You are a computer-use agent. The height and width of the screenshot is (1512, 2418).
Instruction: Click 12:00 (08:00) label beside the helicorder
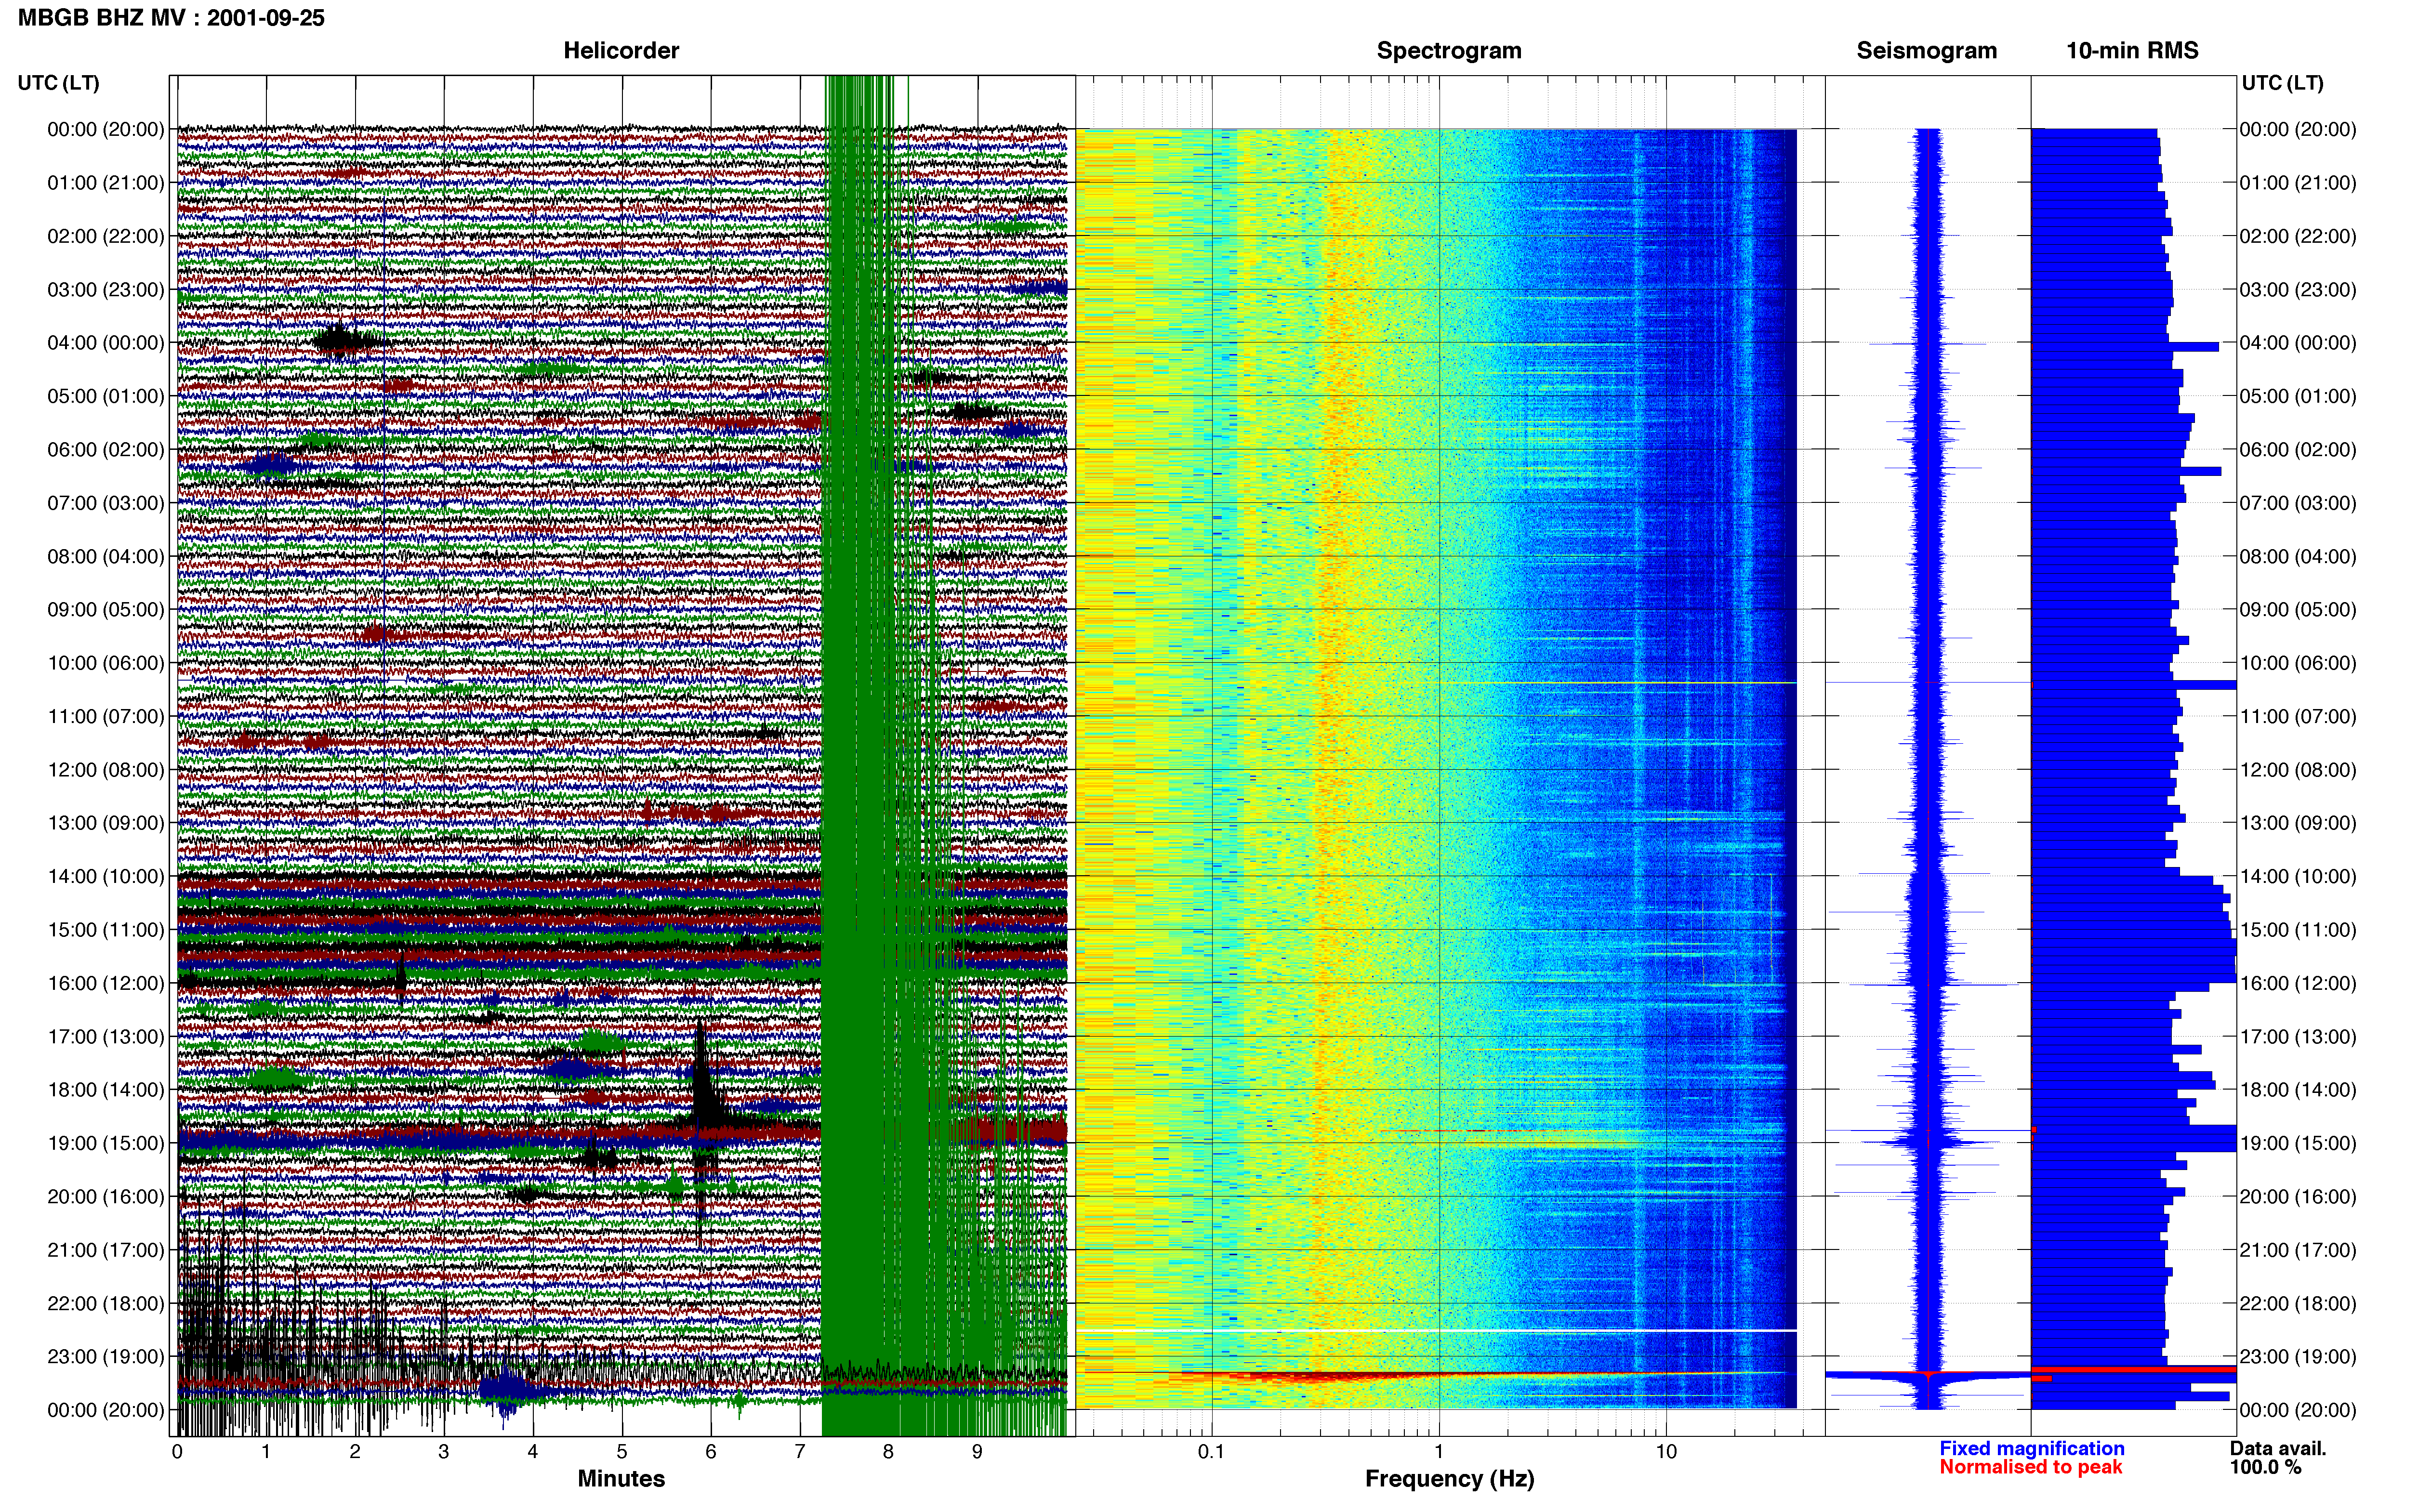coord(106,770)
